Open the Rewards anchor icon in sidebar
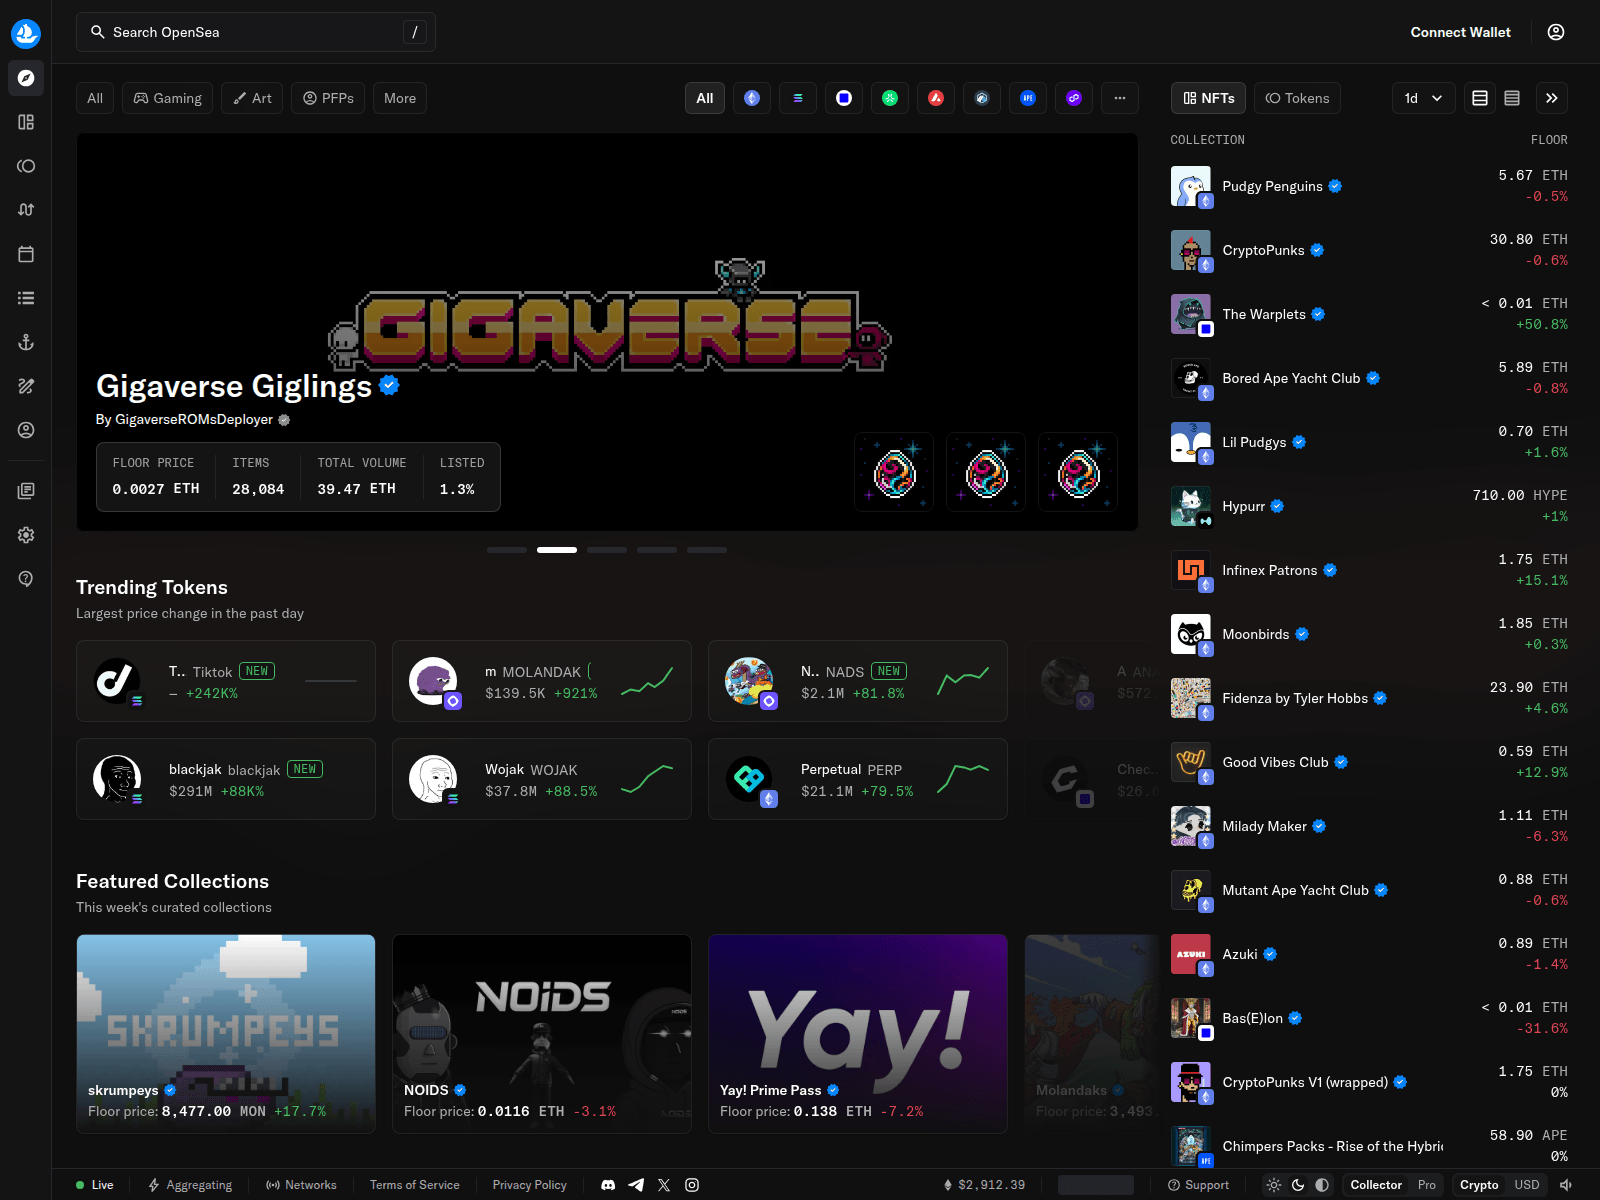The height and width of the screenshot is (1200, 1600). click(26, 342)
